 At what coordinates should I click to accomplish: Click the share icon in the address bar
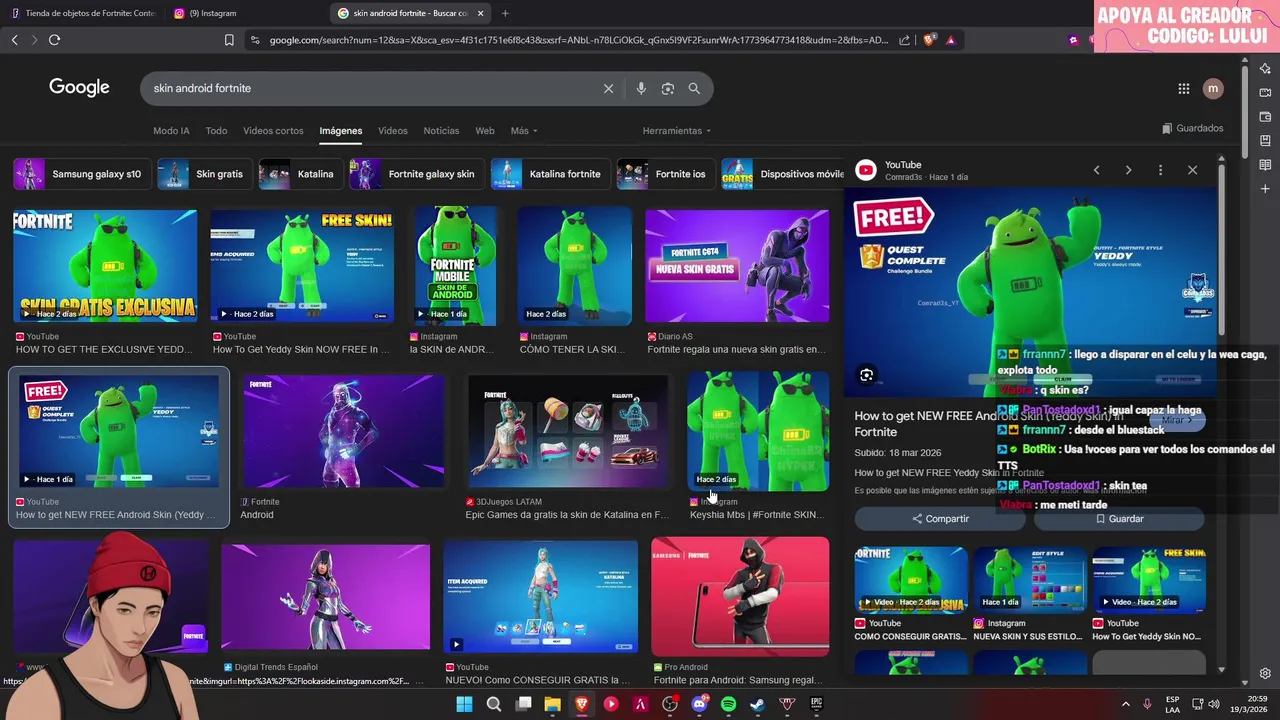click(x=904, y=40)
